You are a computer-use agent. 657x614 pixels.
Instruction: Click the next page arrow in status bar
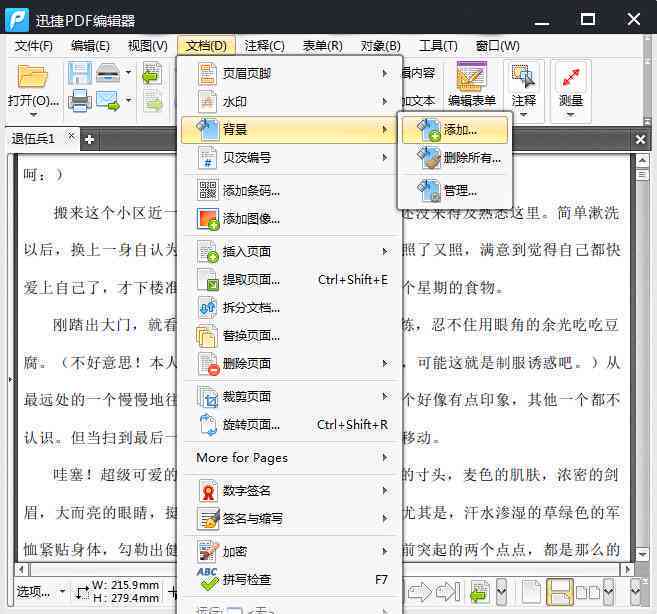[419, 592]
